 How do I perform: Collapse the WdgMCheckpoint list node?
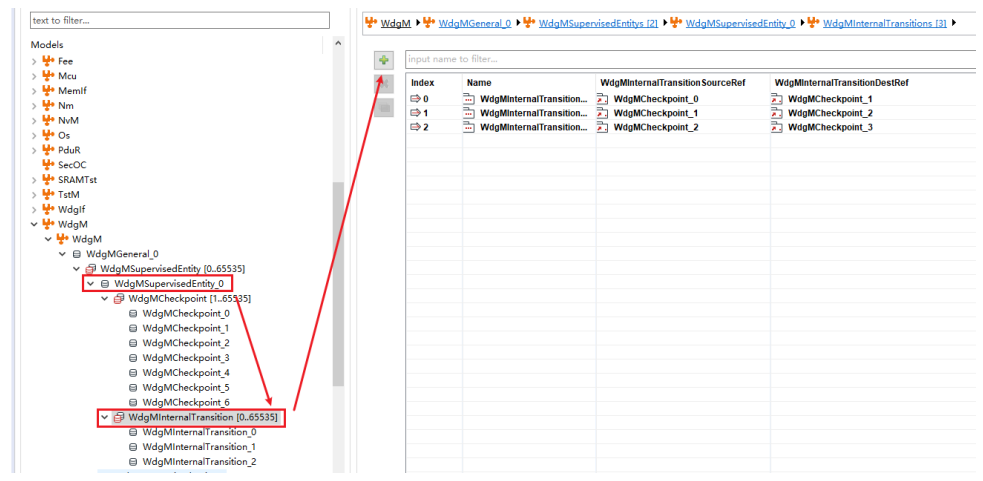pyautogui.click(x=105, y=299)
